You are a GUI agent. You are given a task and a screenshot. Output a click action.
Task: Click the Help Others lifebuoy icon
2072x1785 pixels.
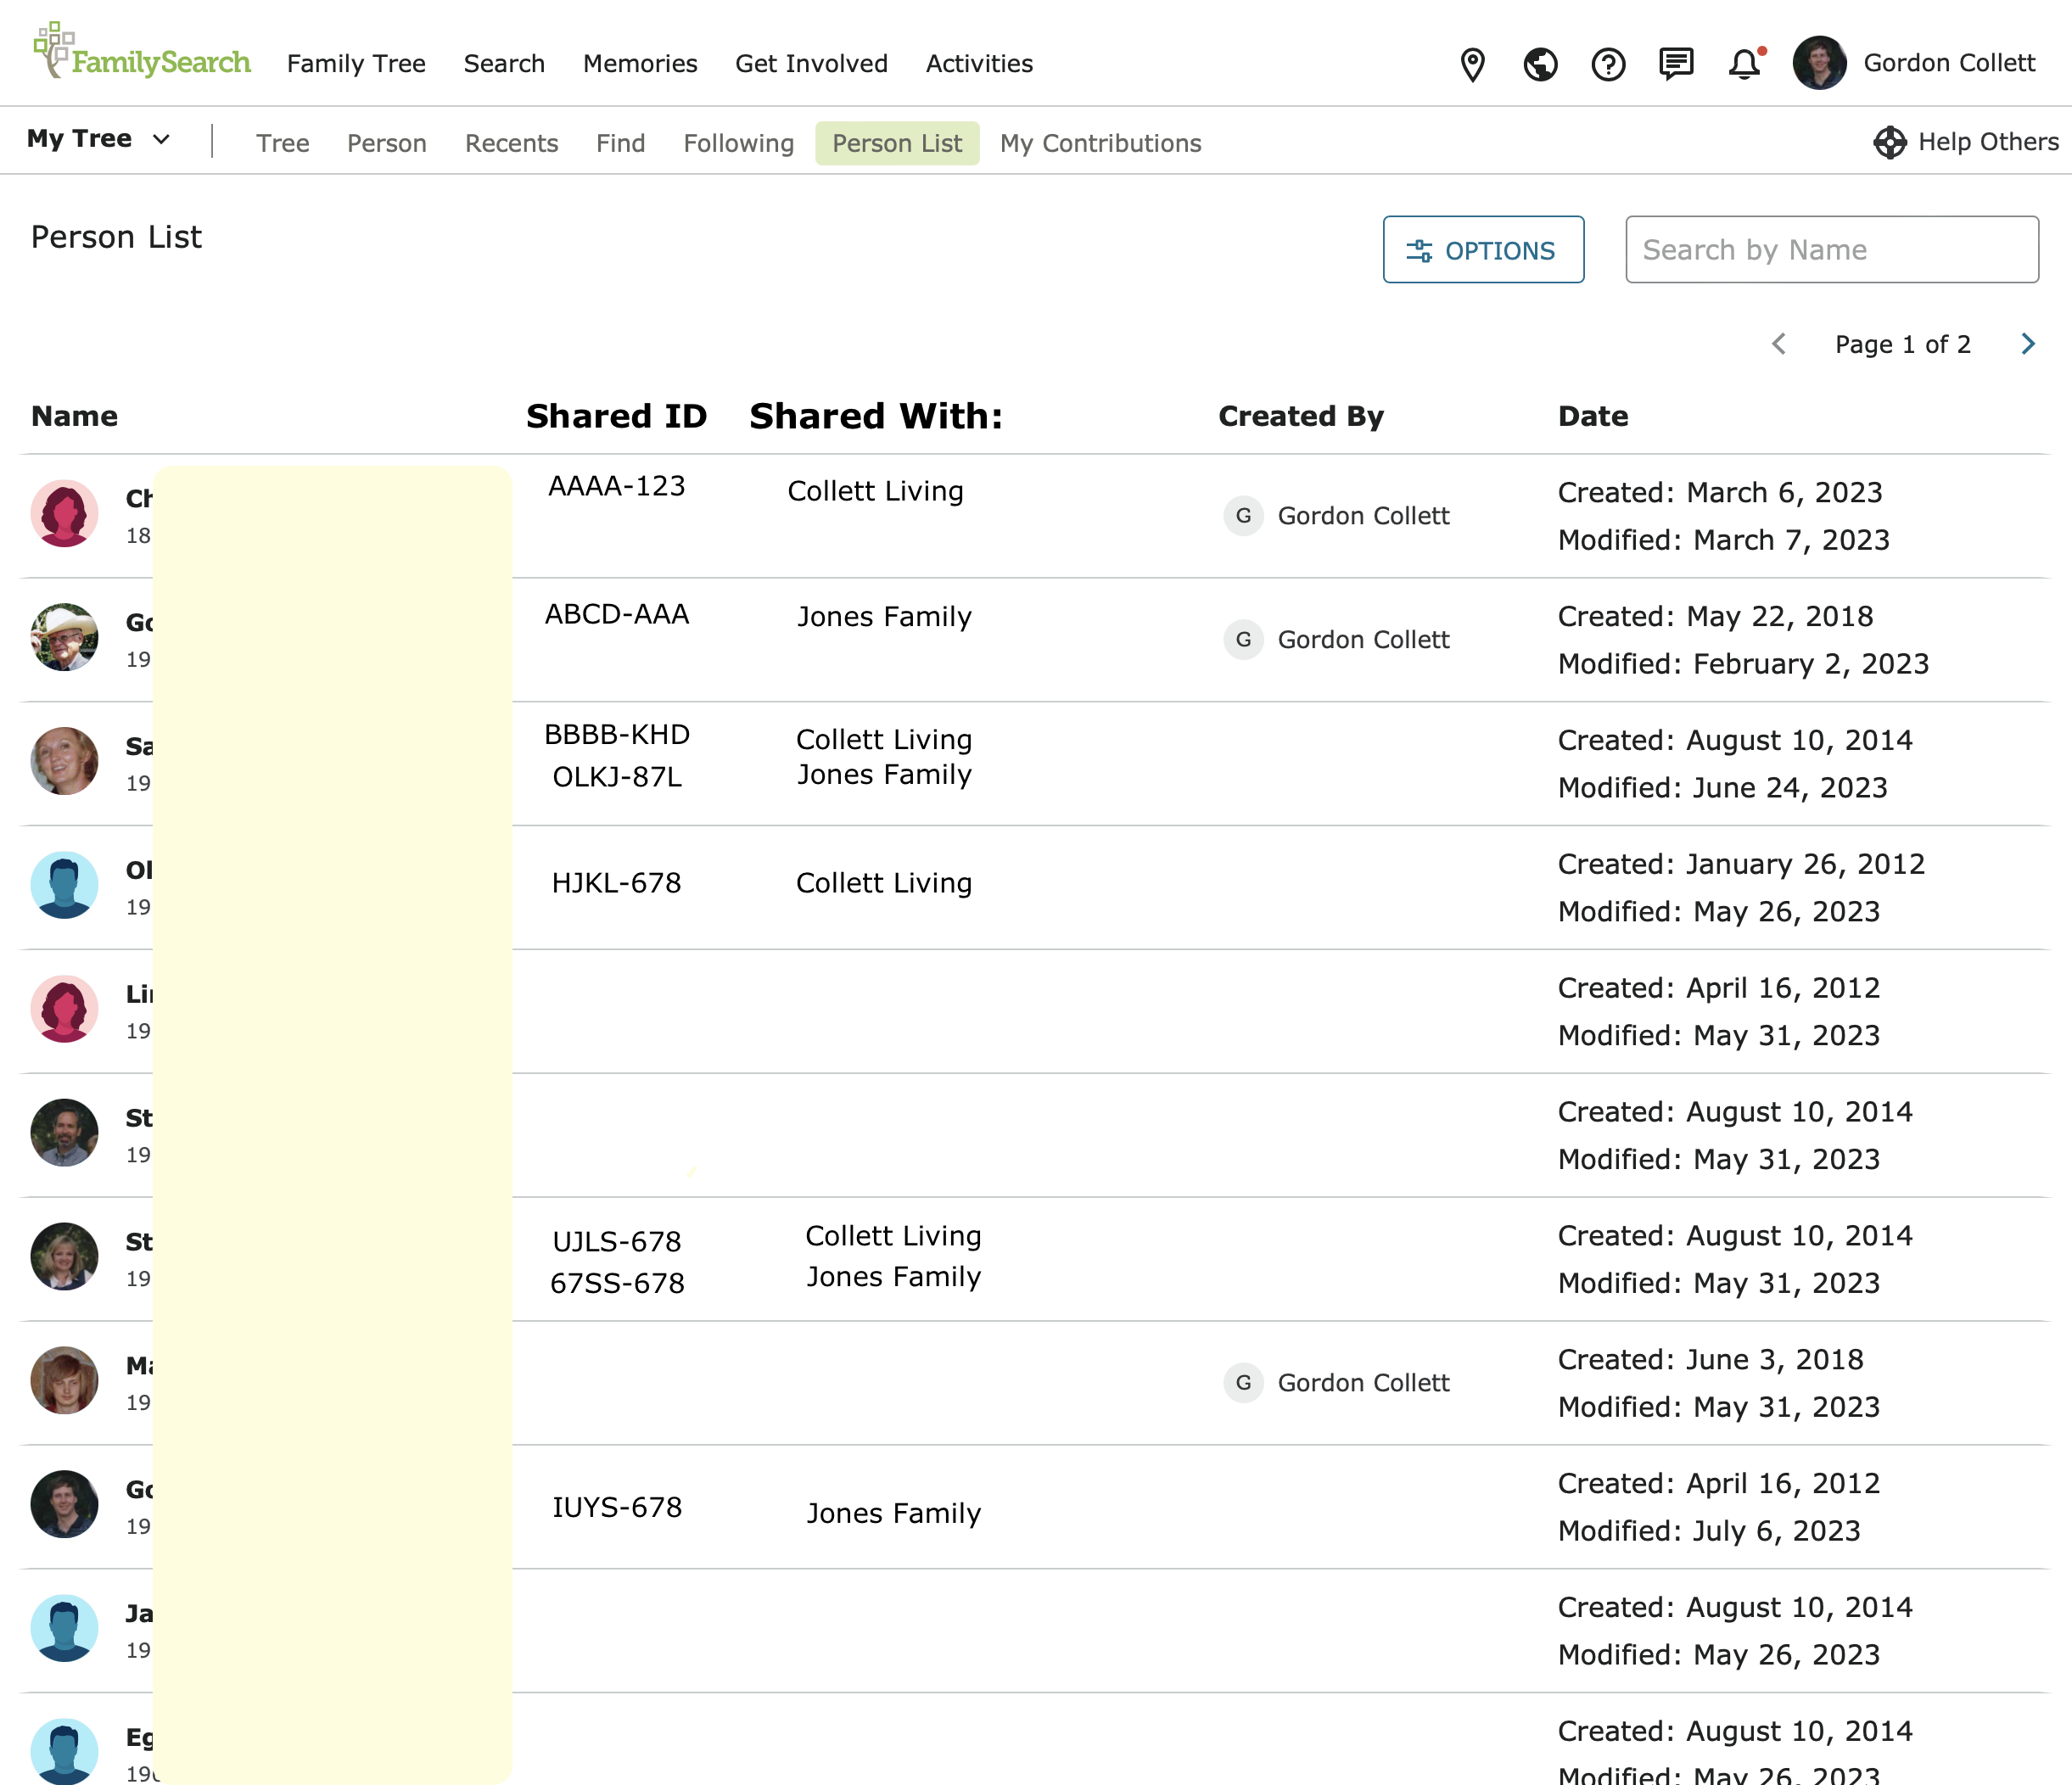tap(1889, 142)
